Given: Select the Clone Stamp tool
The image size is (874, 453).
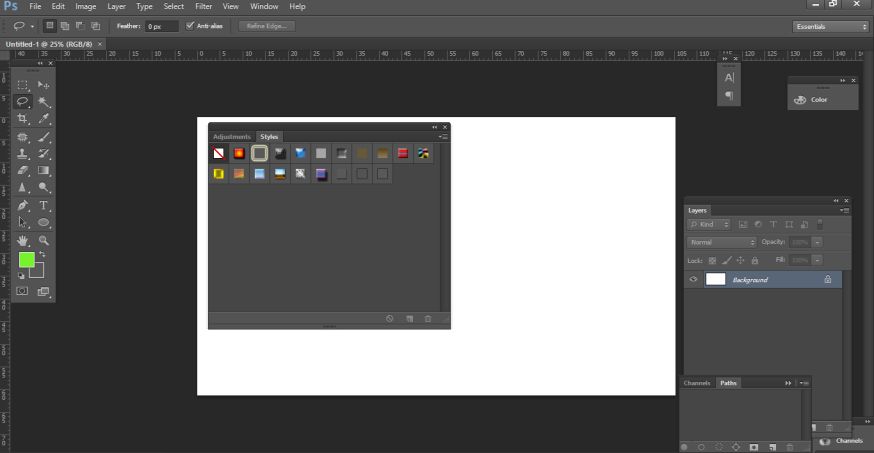Looking at the screenshot, I should (x=22, y=154).
